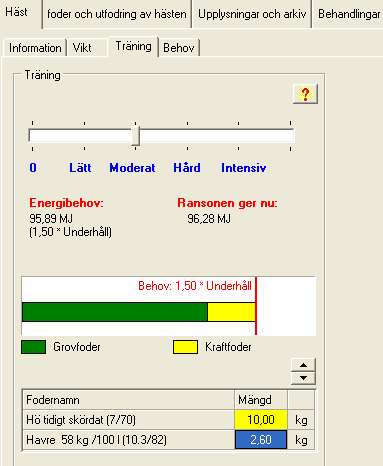Click the Fodernamn column header
Viewport: 383px width, 466px height.
128,400
